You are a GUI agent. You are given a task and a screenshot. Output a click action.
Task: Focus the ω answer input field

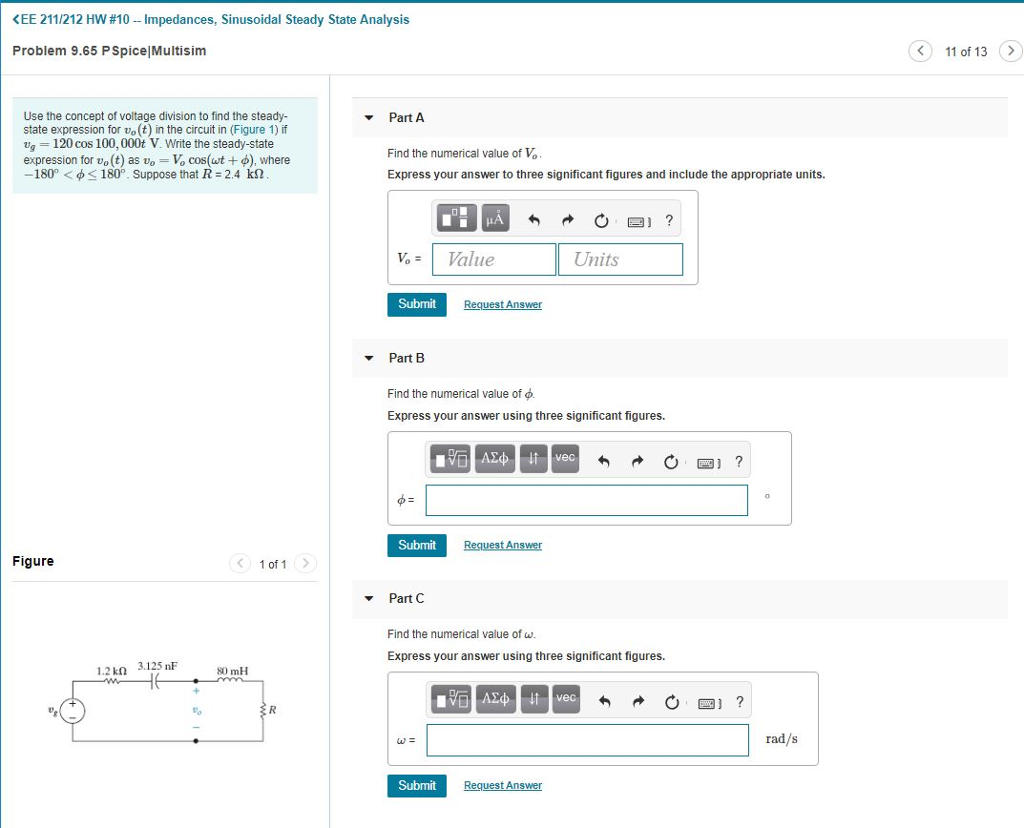[x=588, y=740]
